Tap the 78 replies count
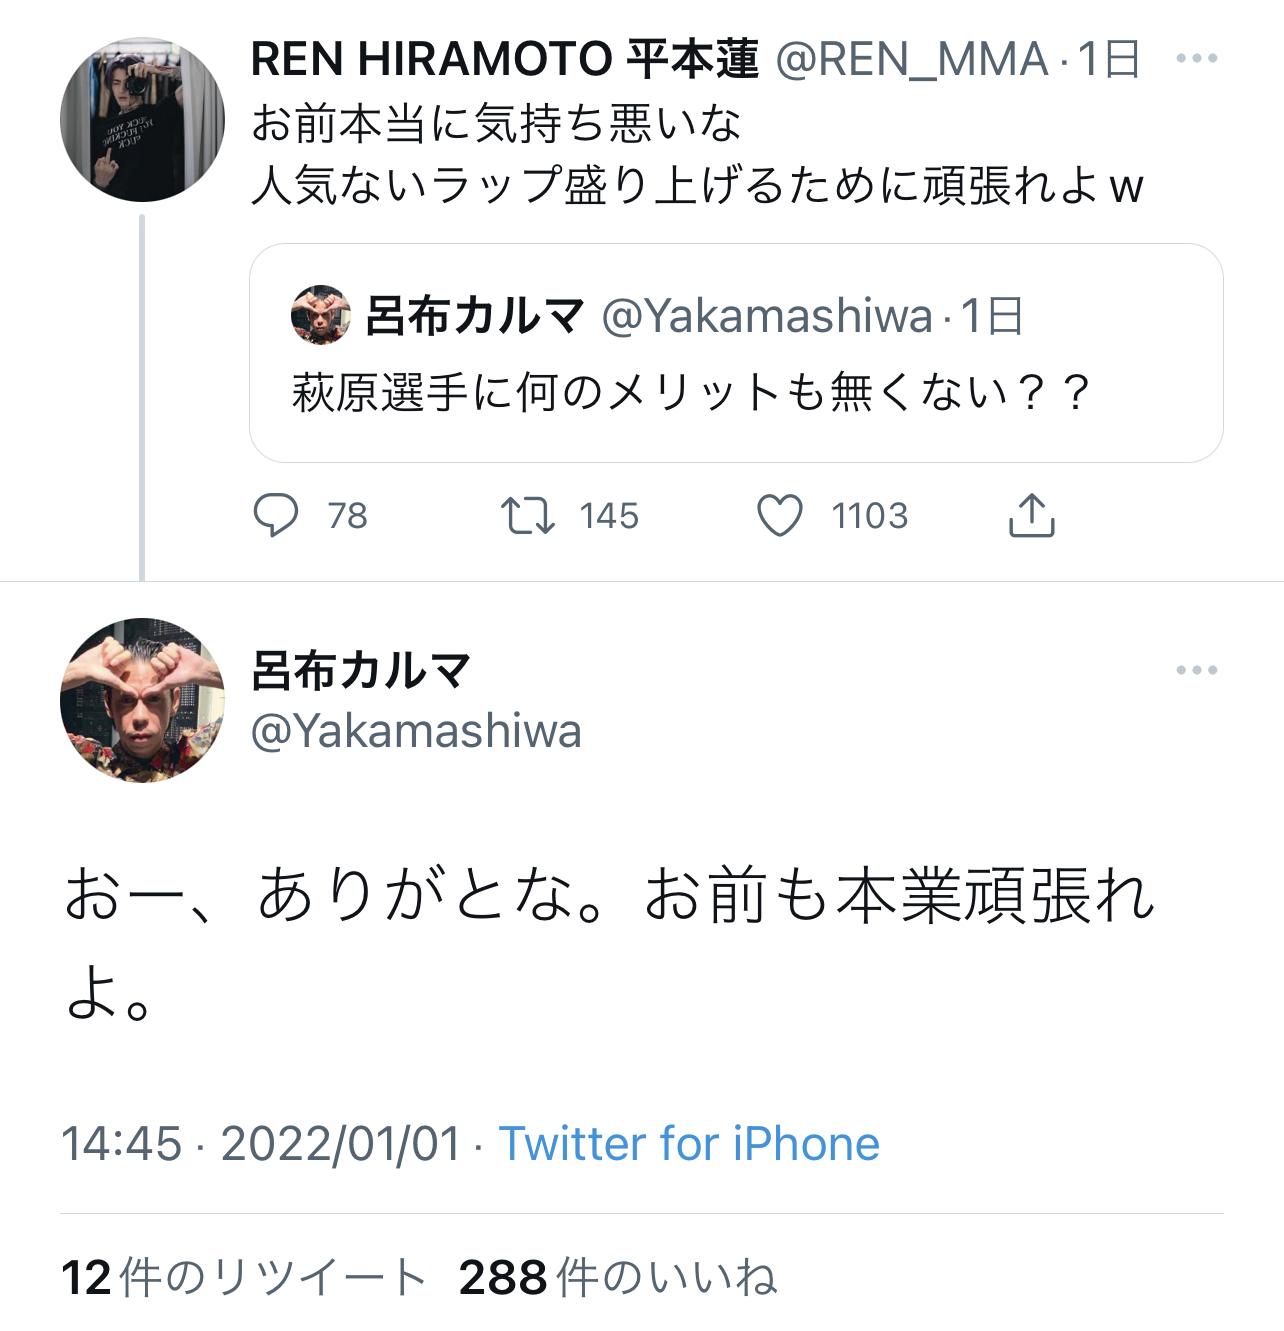 [x=347, y=516]
